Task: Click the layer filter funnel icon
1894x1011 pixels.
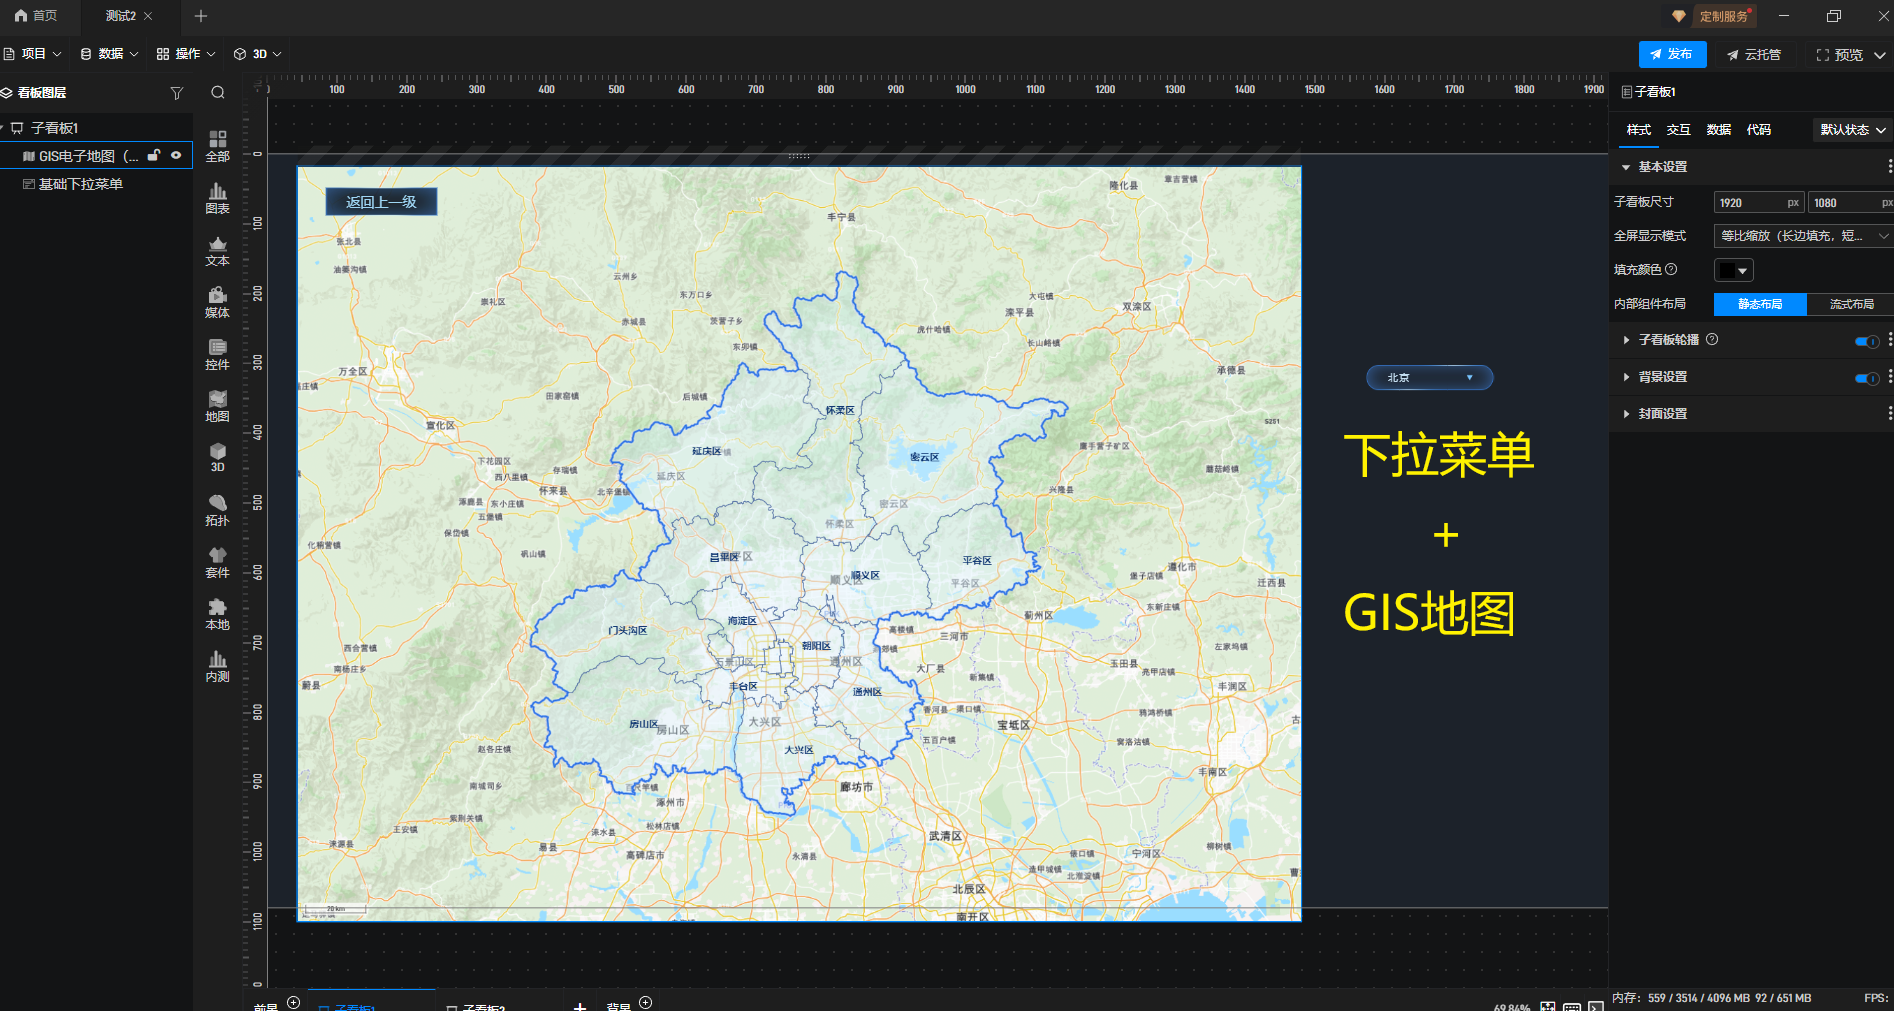Action: click(x=177, y=93)
